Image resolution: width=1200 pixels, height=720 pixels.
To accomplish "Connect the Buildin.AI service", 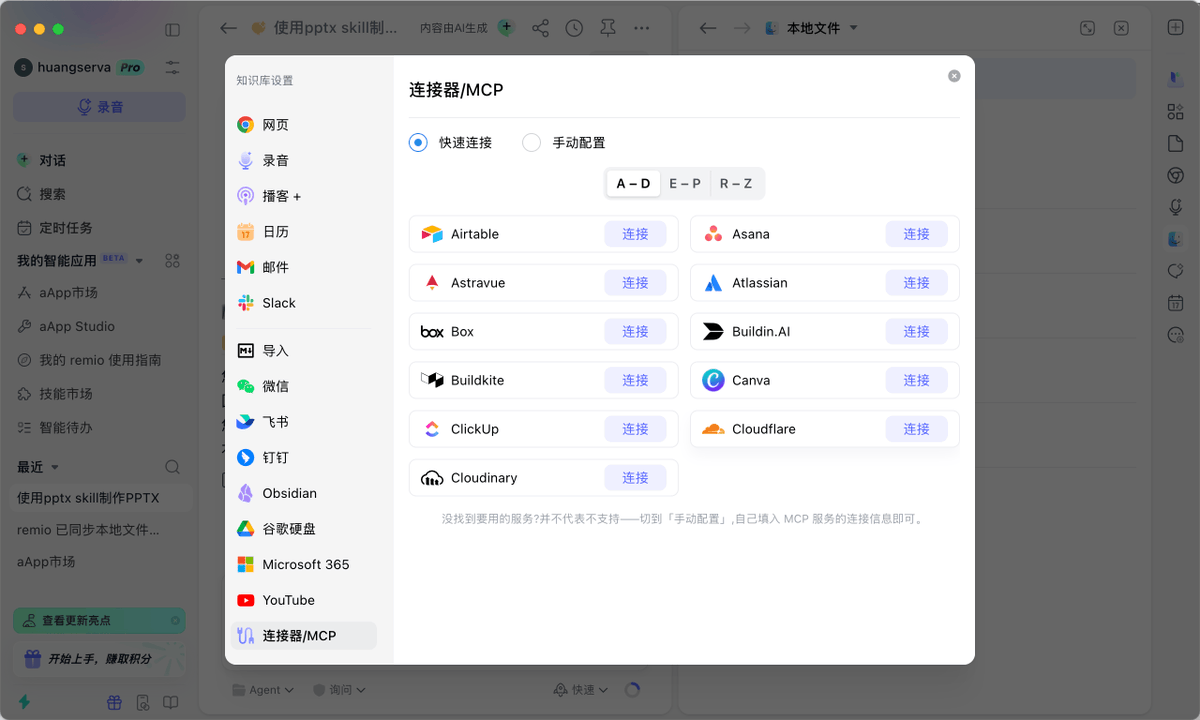I will [917, 332].
